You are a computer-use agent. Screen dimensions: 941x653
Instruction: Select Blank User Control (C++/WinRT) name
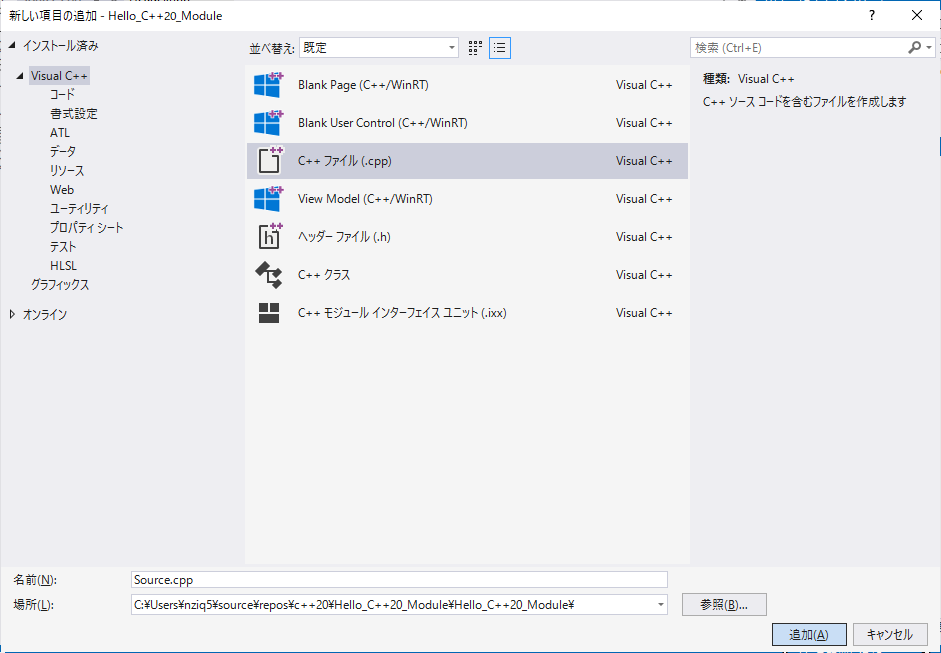point(382,123)
